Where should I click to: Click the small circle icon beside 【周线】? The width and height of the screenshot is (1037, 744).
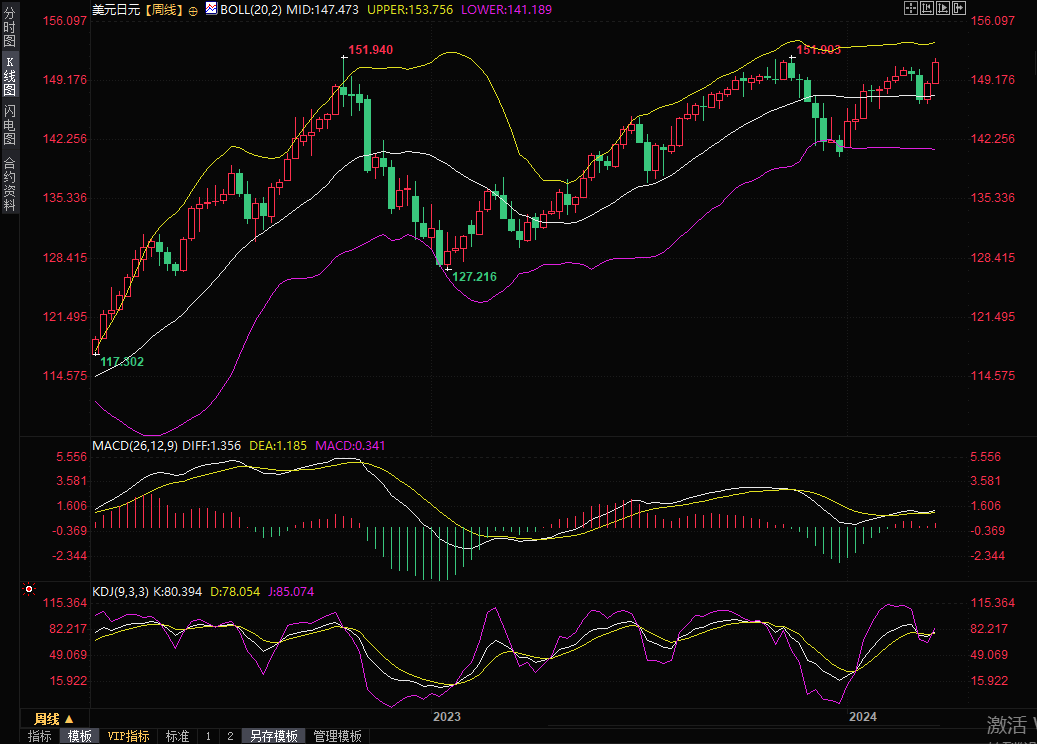(x=192, y=8)
